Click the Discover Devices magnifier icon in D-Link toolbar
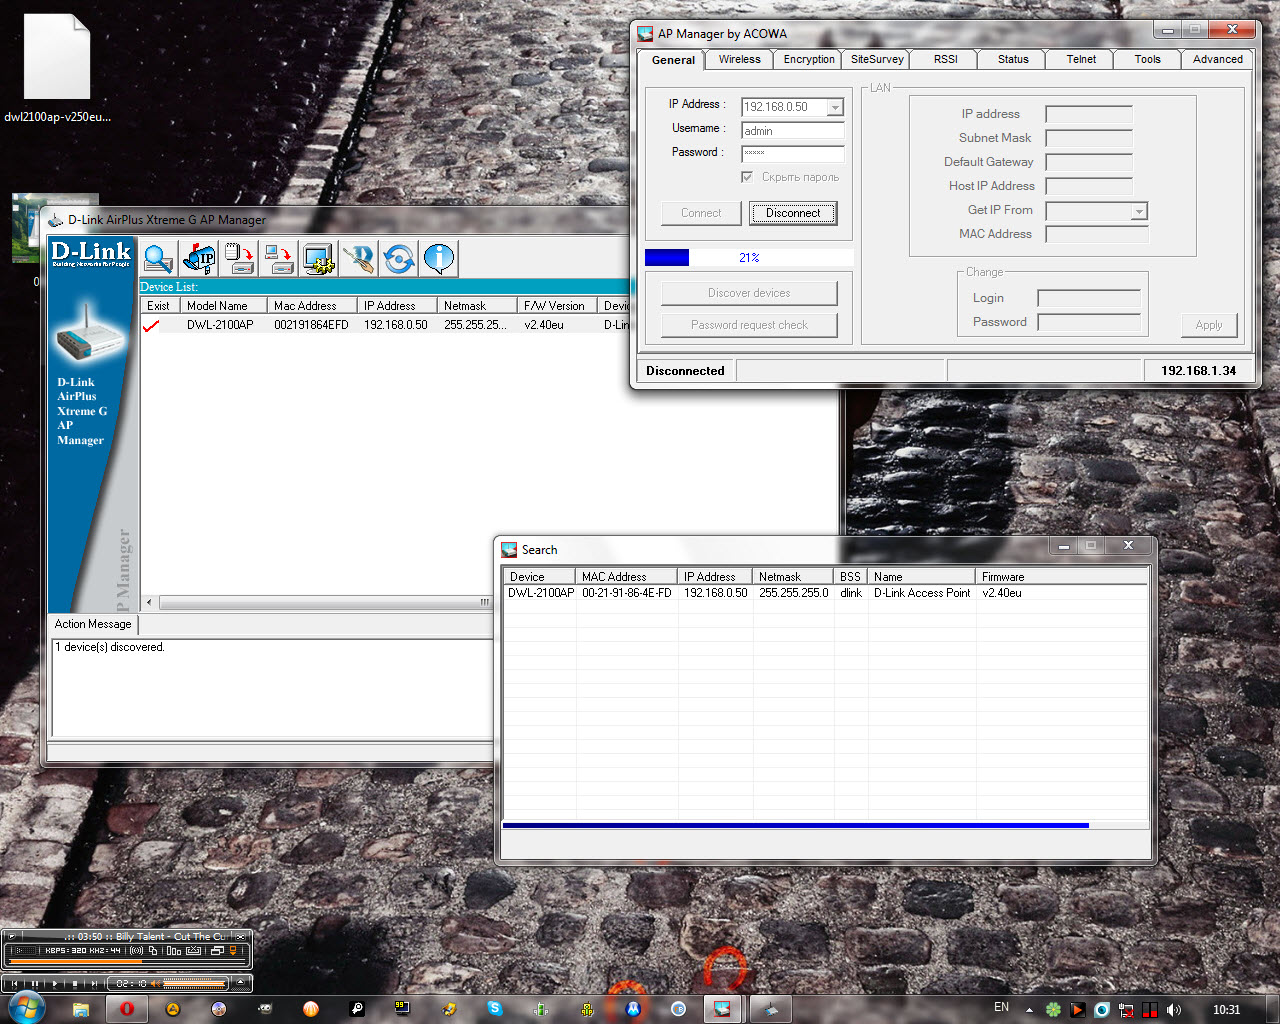Viewport: 1280px width, 1024px height. pyautogui.click(x=159, y=259)
